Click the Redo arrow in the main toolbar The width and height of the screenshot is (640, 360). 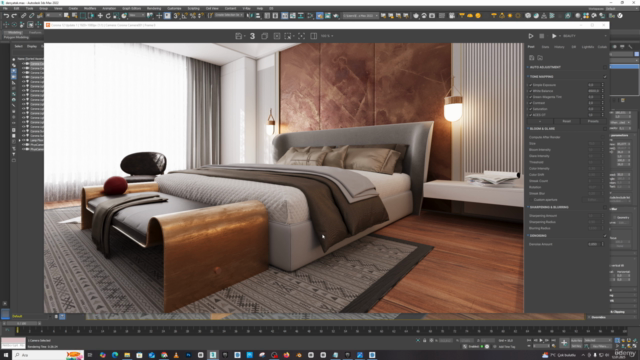click(x=14, y=16)
